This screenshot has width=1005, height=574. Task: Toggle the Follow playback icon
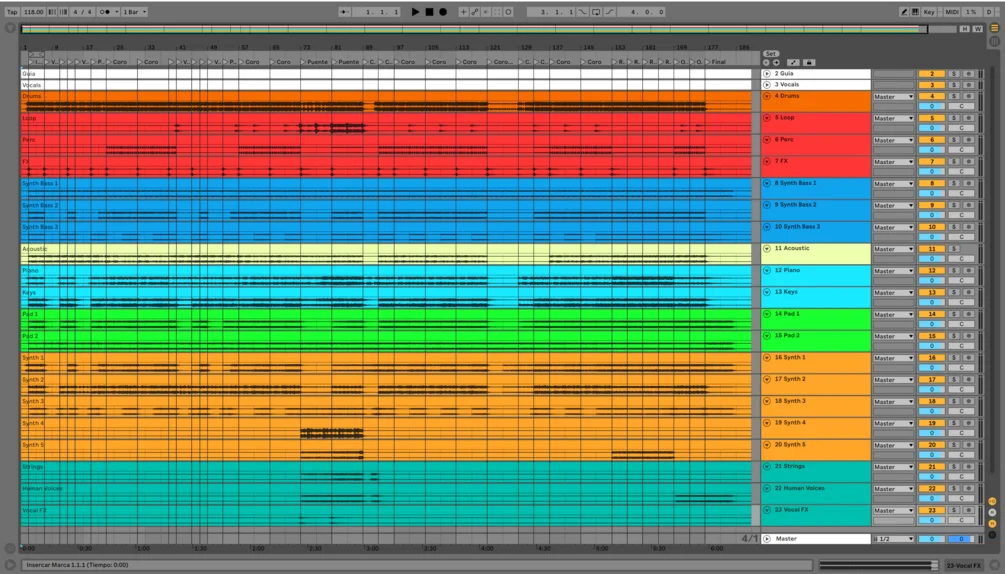345,12
